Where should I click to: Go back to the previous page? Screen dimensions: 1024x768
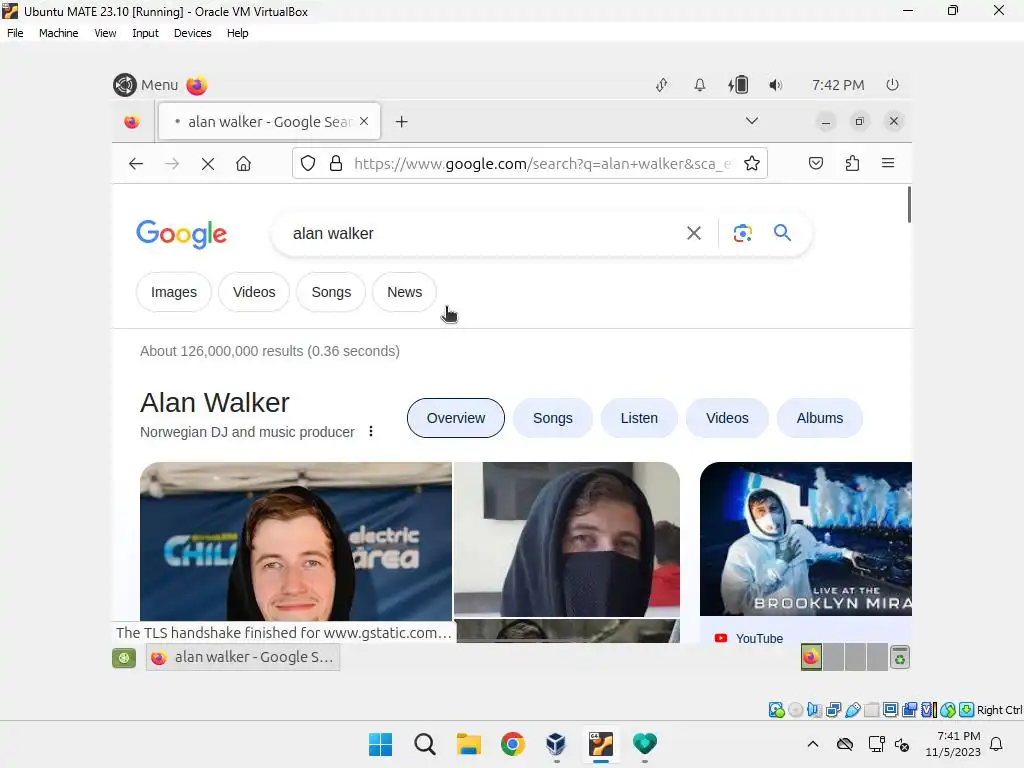136,163
